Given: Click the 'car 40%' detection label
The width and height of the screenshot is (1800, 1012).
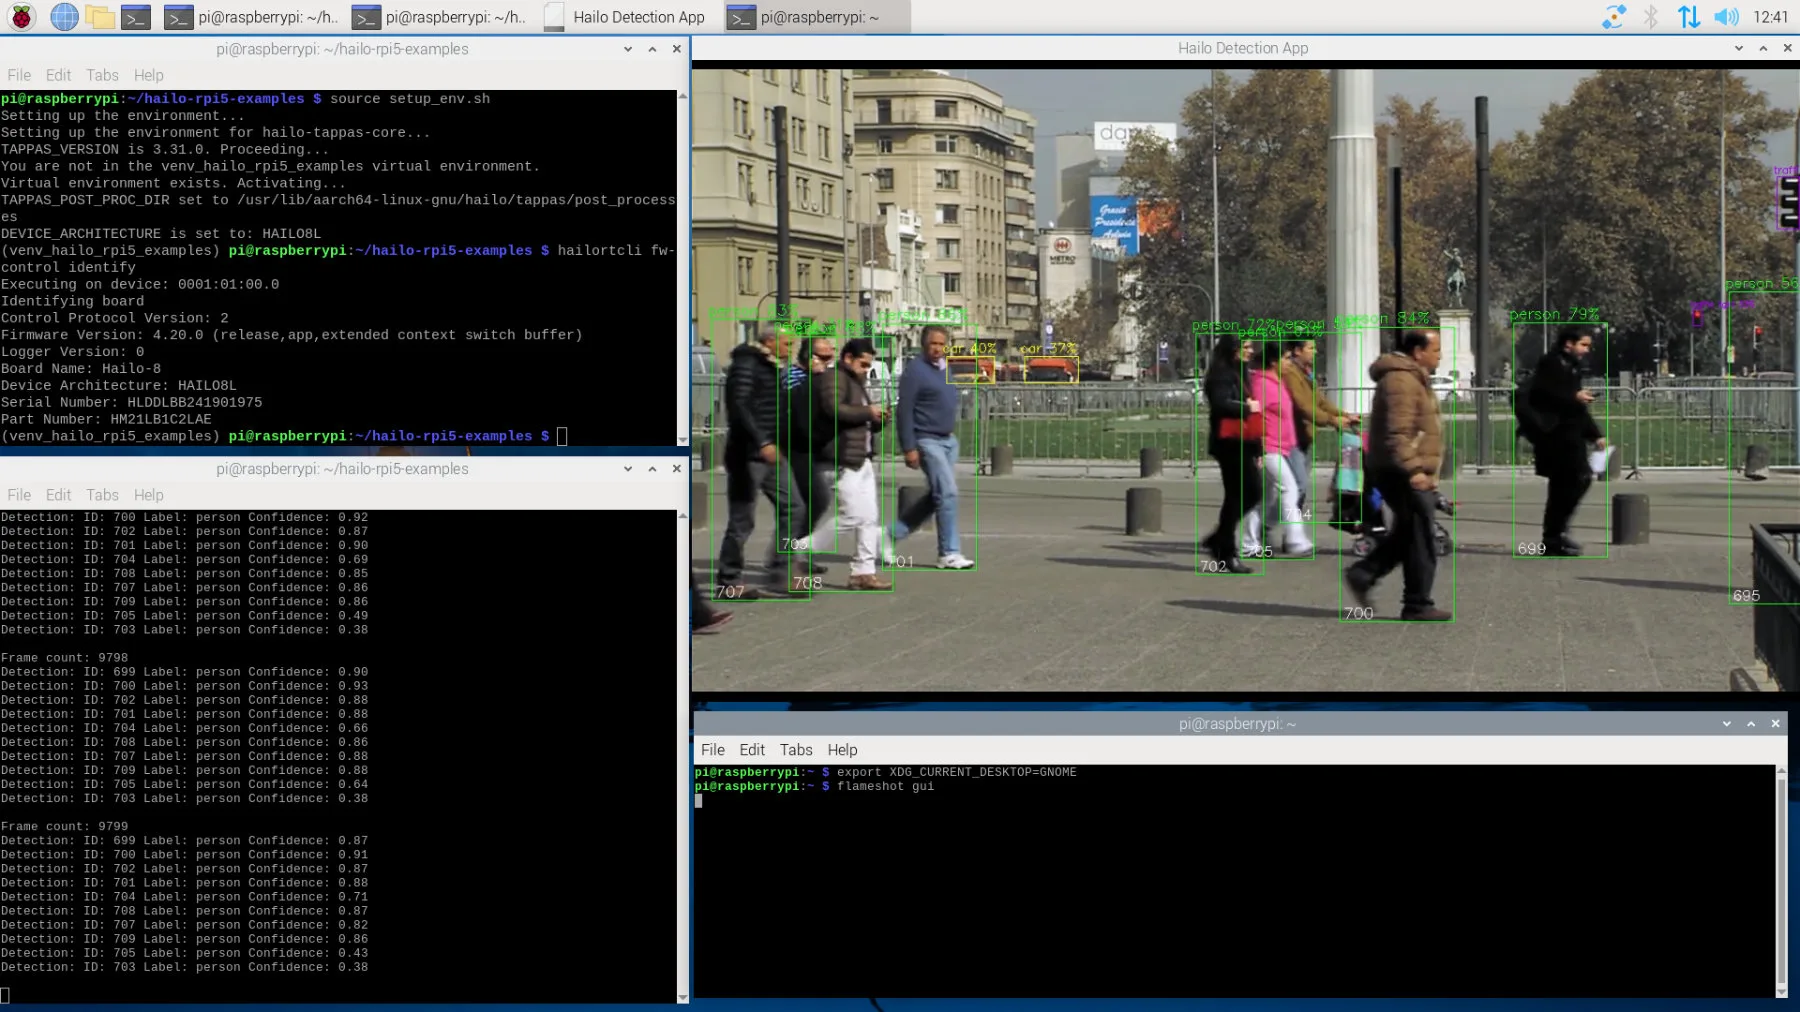Looking at the screenshot, I should tap(969, 349).
